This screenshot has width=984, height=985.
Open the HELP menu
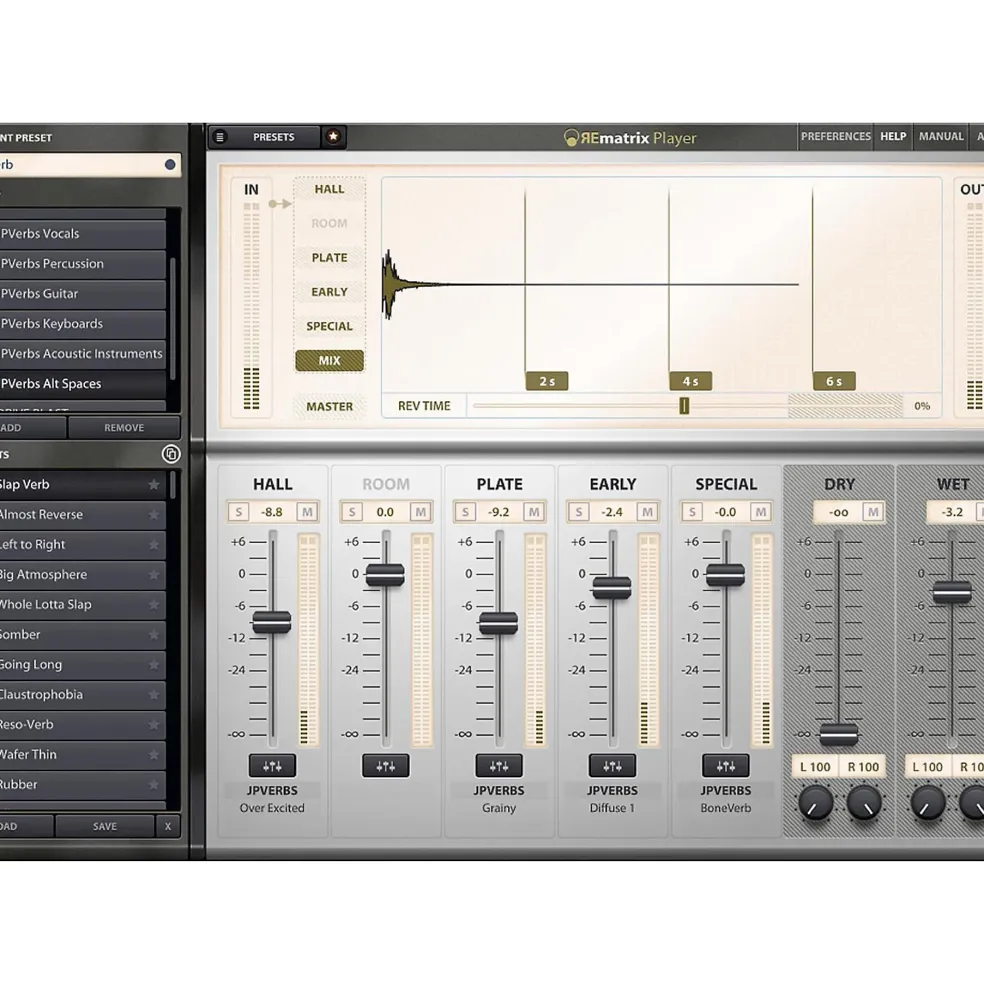point(893,136)
